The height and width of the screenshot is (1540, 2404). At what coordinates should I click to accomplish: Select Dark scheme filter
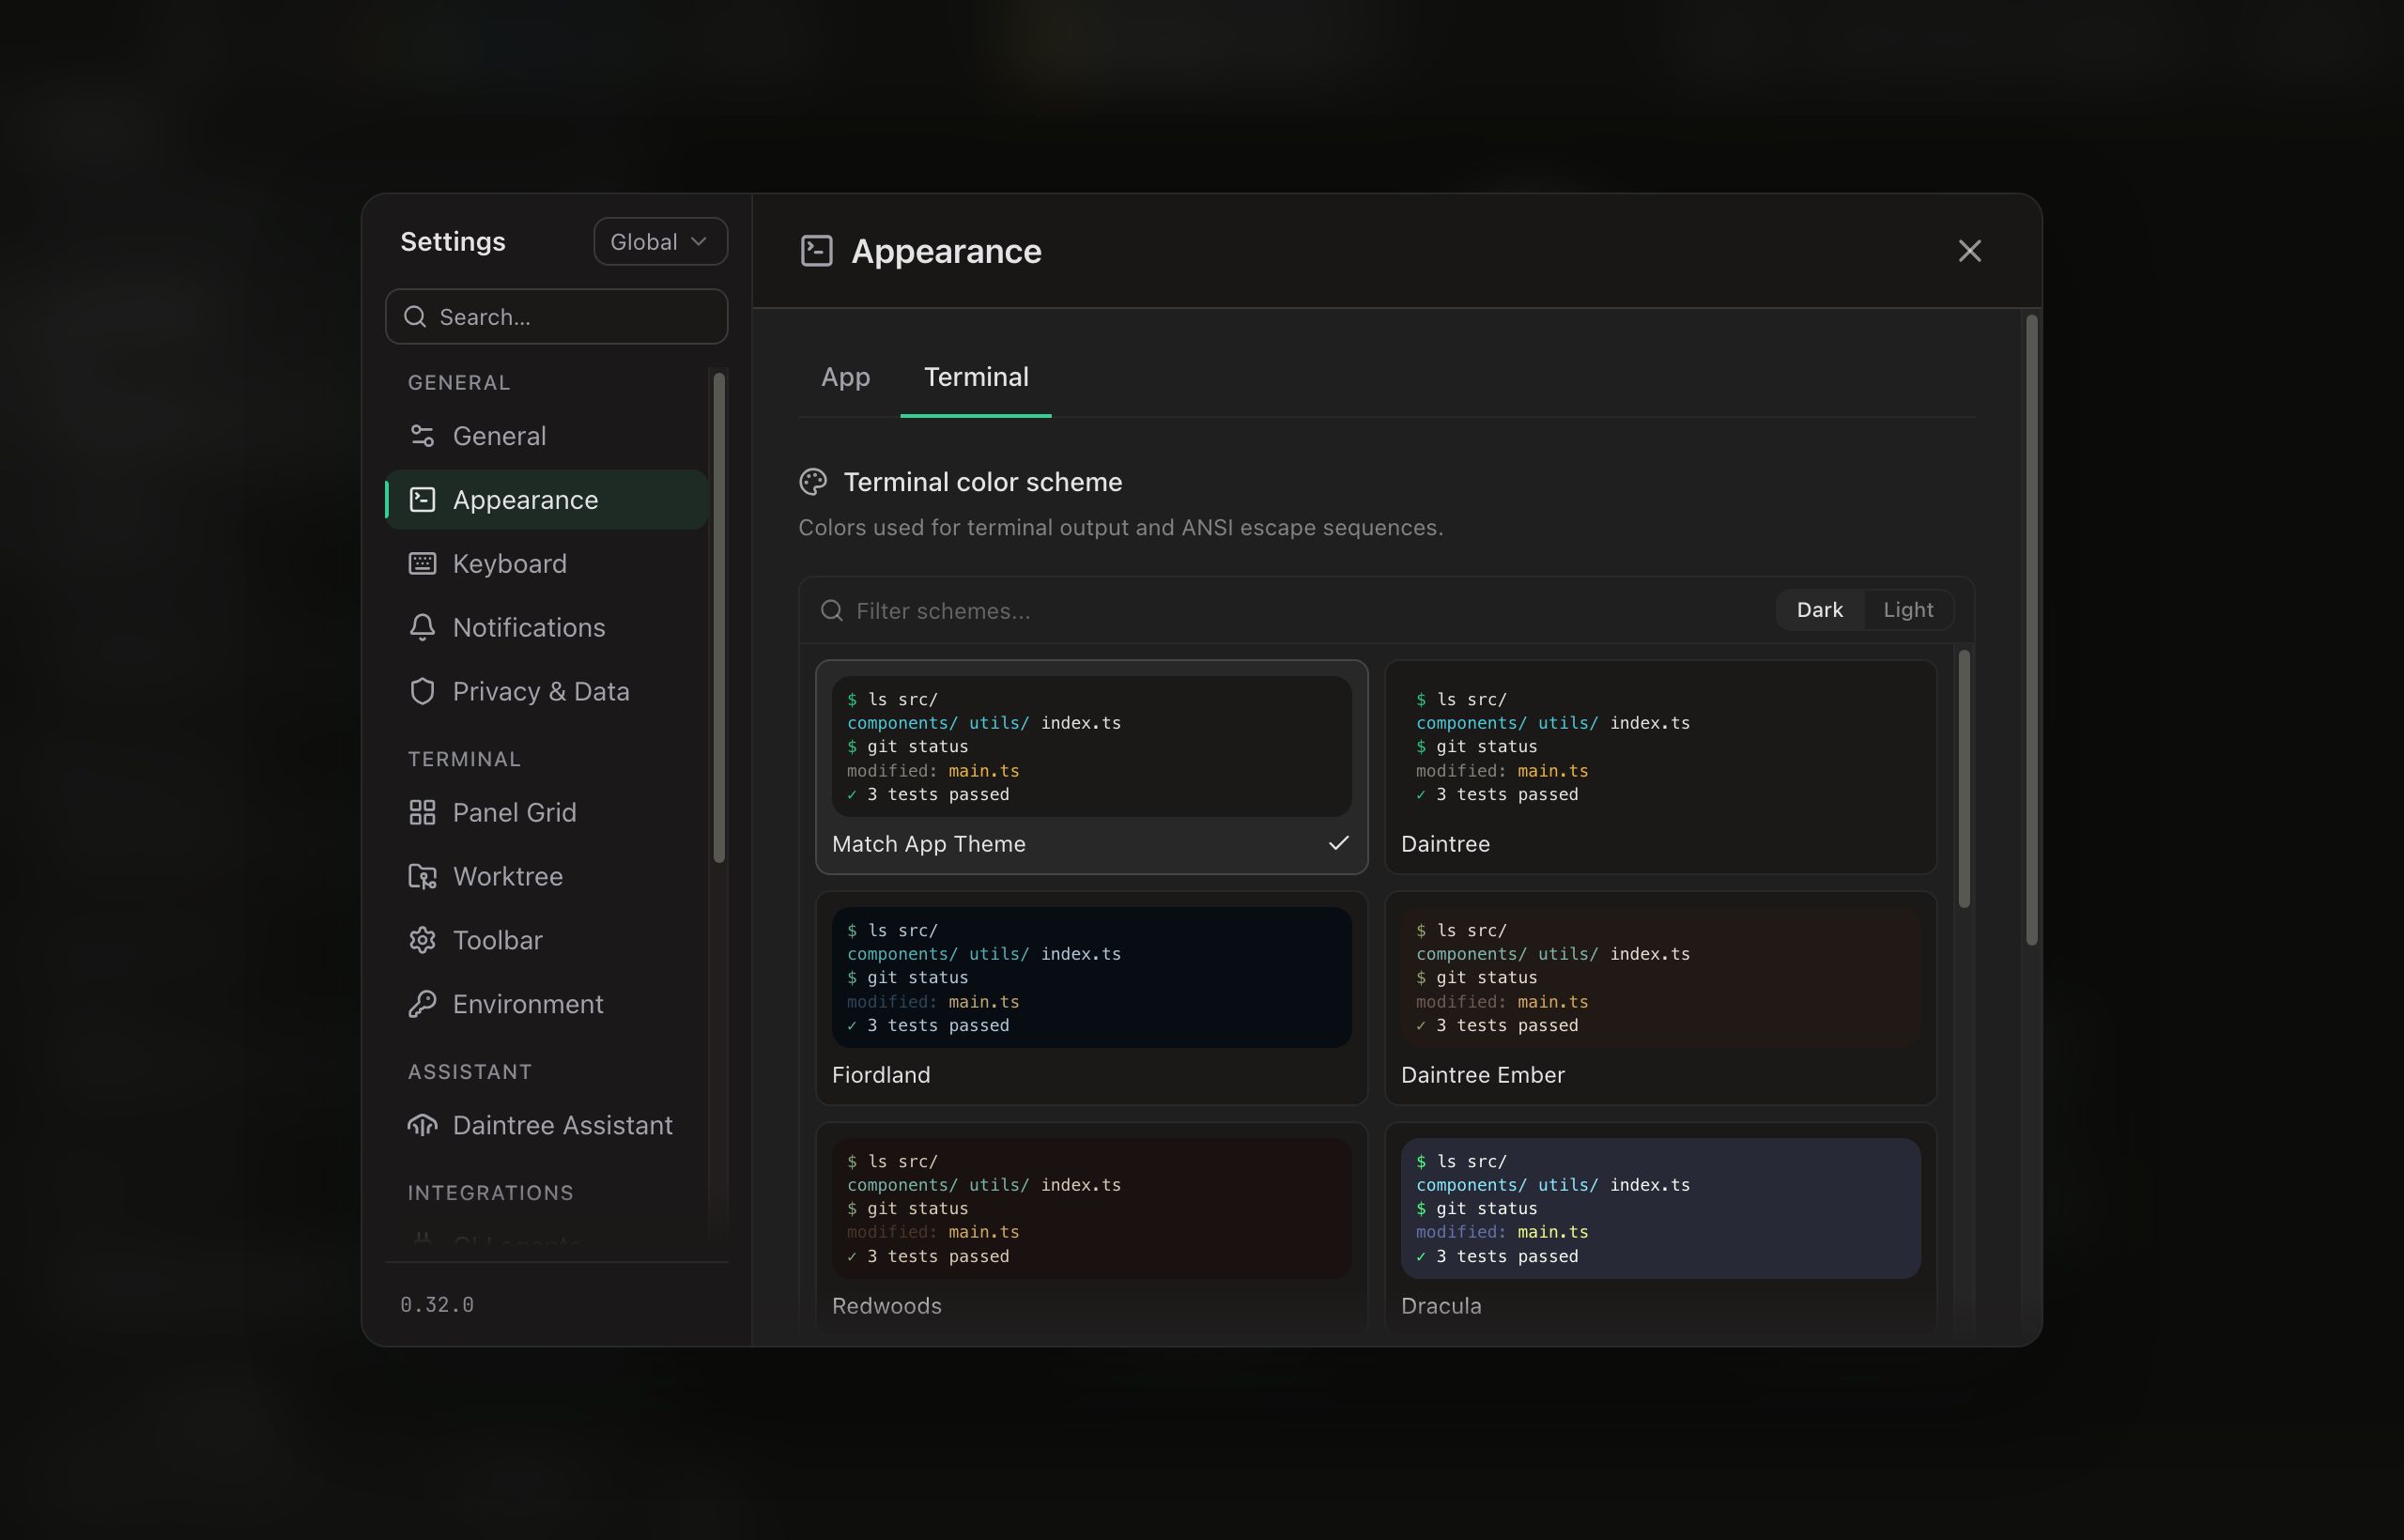1820,610
